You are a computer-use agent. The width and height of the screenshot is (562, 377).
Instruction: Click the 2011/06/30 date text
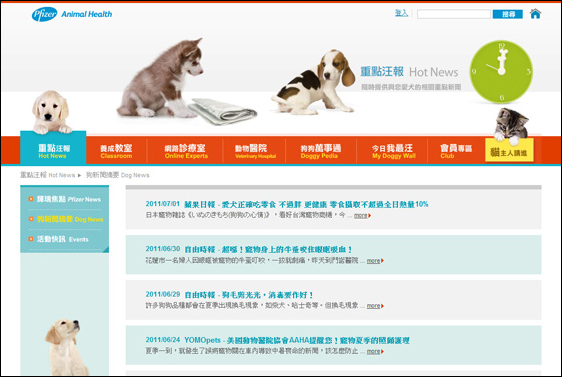(162, 249)
